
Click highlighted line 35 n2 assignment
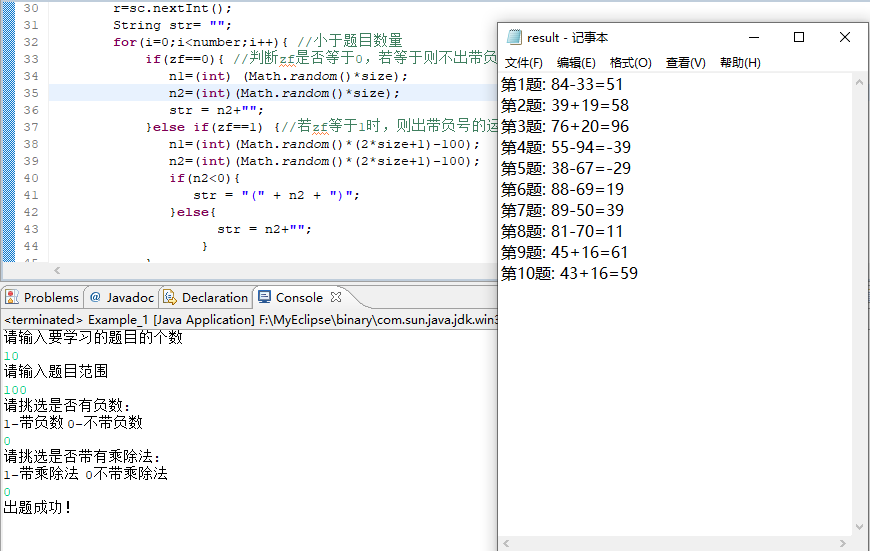(284, 93)
